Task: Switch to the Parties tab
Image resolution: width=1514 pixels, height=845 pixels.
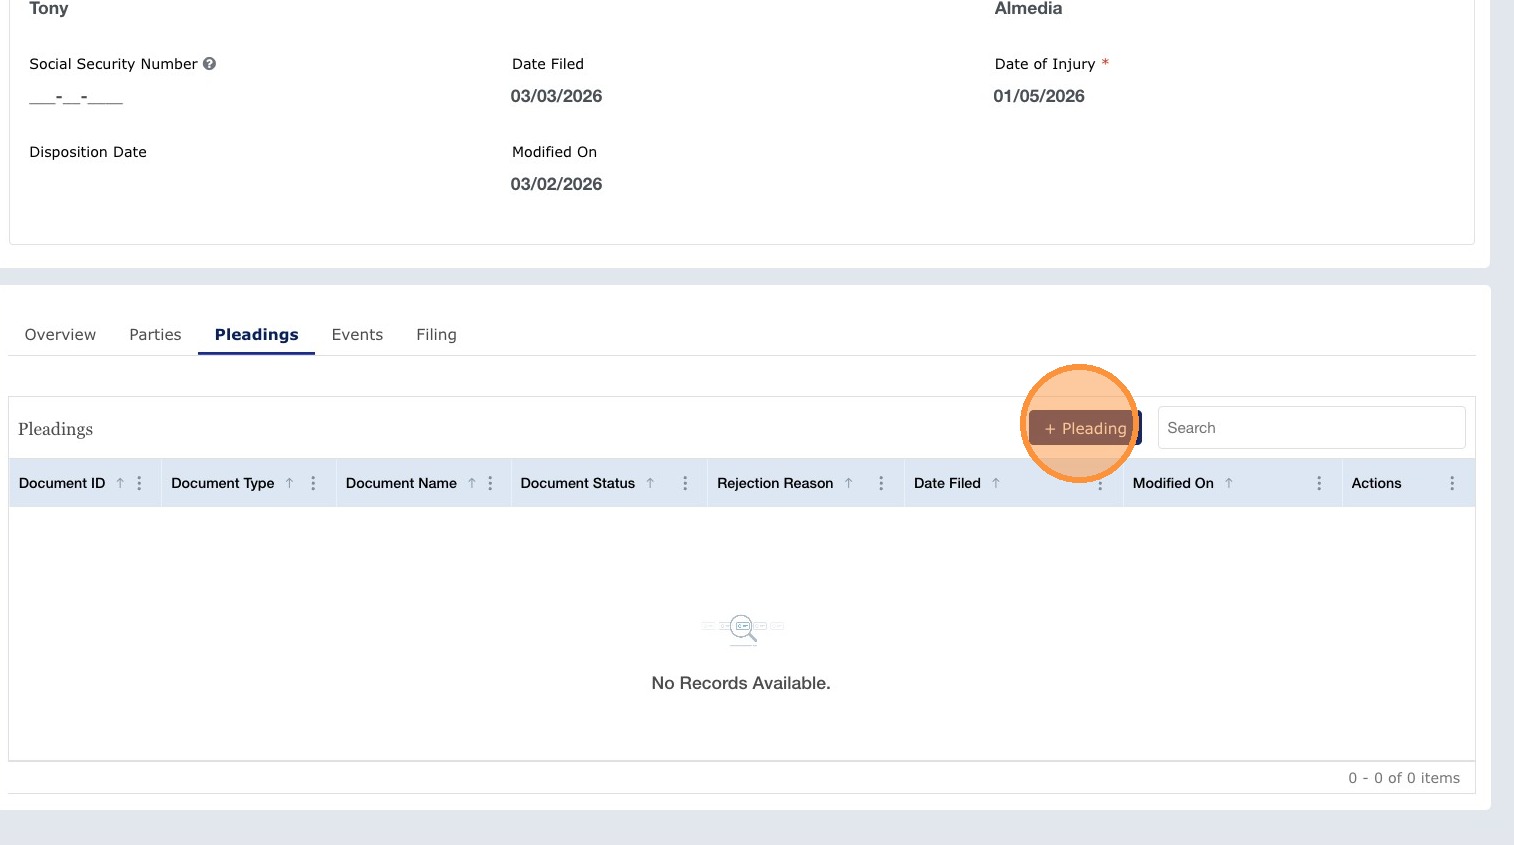Action: 155,335
